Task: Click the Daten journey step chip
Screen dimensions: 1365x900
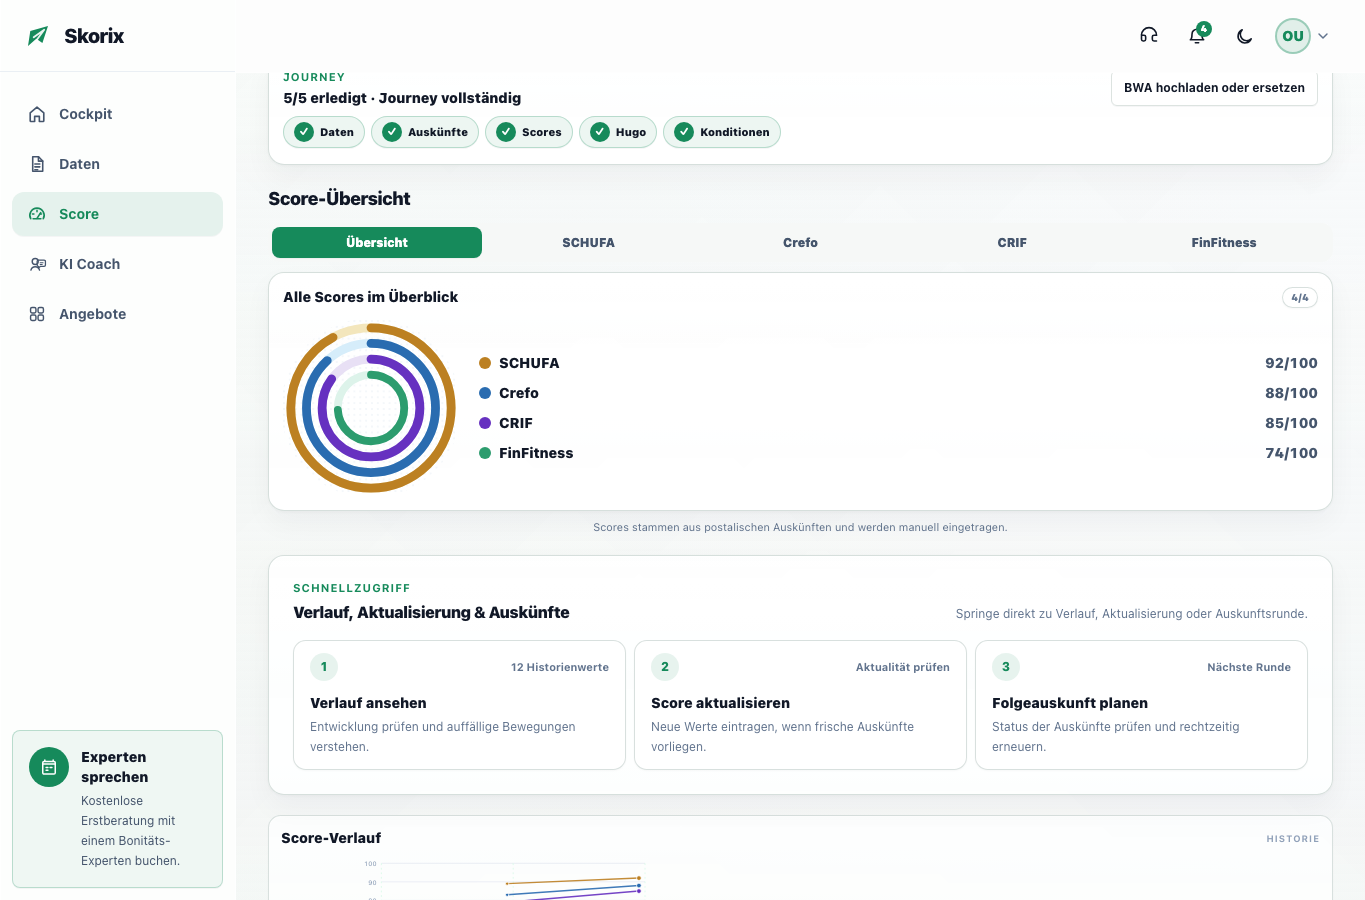Action: 324,132
